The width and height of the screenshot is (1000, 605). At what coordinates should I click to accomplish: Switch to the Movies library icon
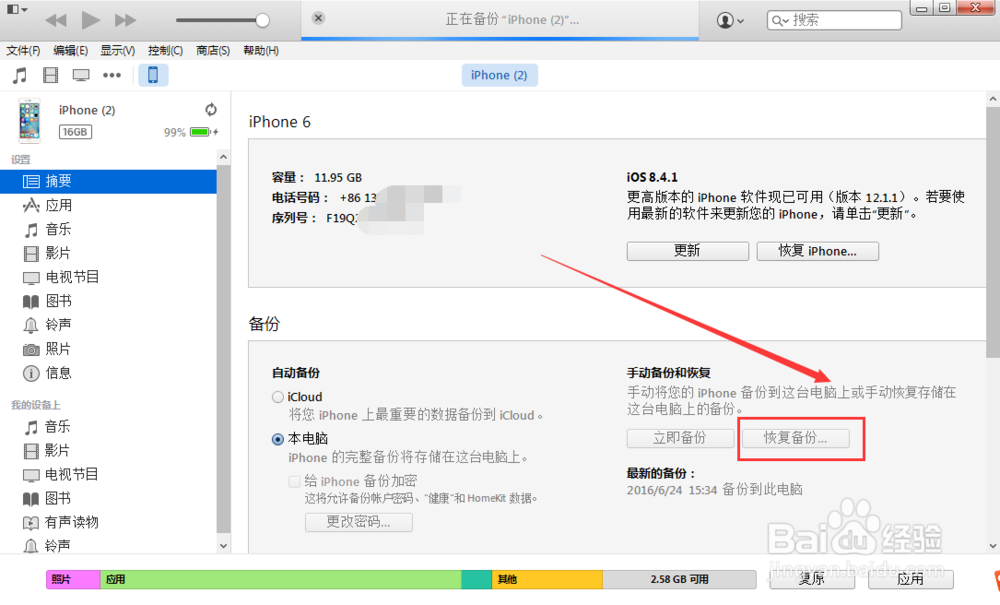tap(50, 75)
